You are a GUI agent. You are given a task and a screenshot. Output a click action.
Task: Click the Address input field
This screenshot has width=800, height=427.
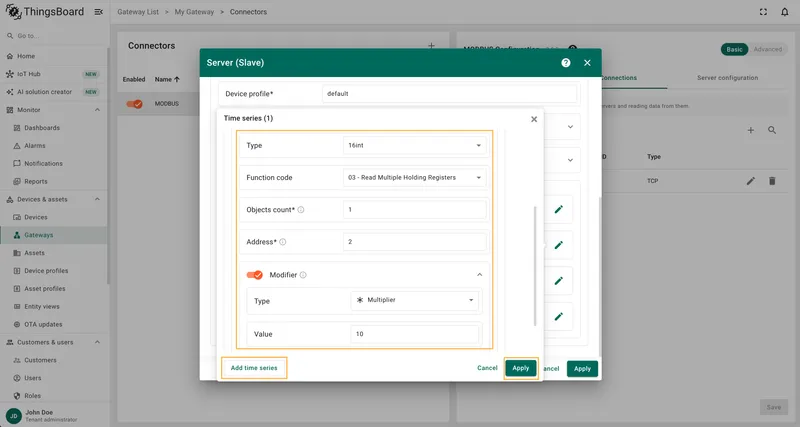414,242
